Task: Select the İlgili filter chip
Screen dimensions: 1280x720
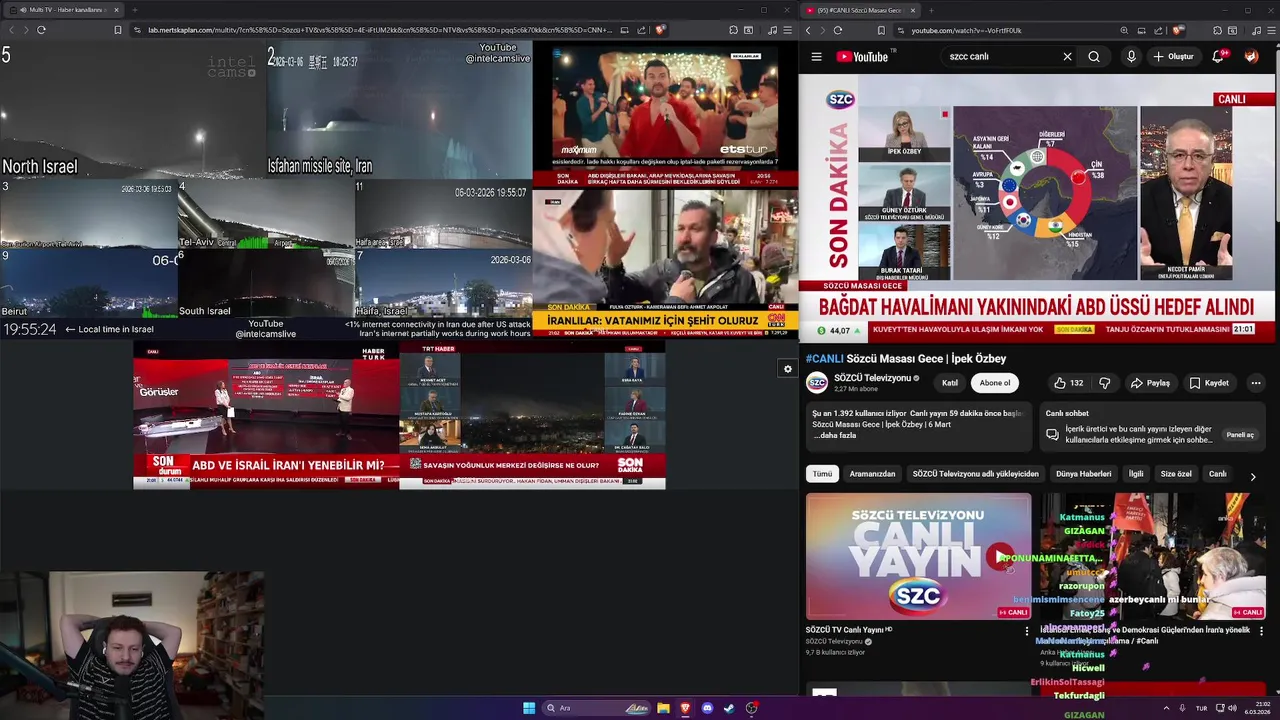Action: [1136, 474]
